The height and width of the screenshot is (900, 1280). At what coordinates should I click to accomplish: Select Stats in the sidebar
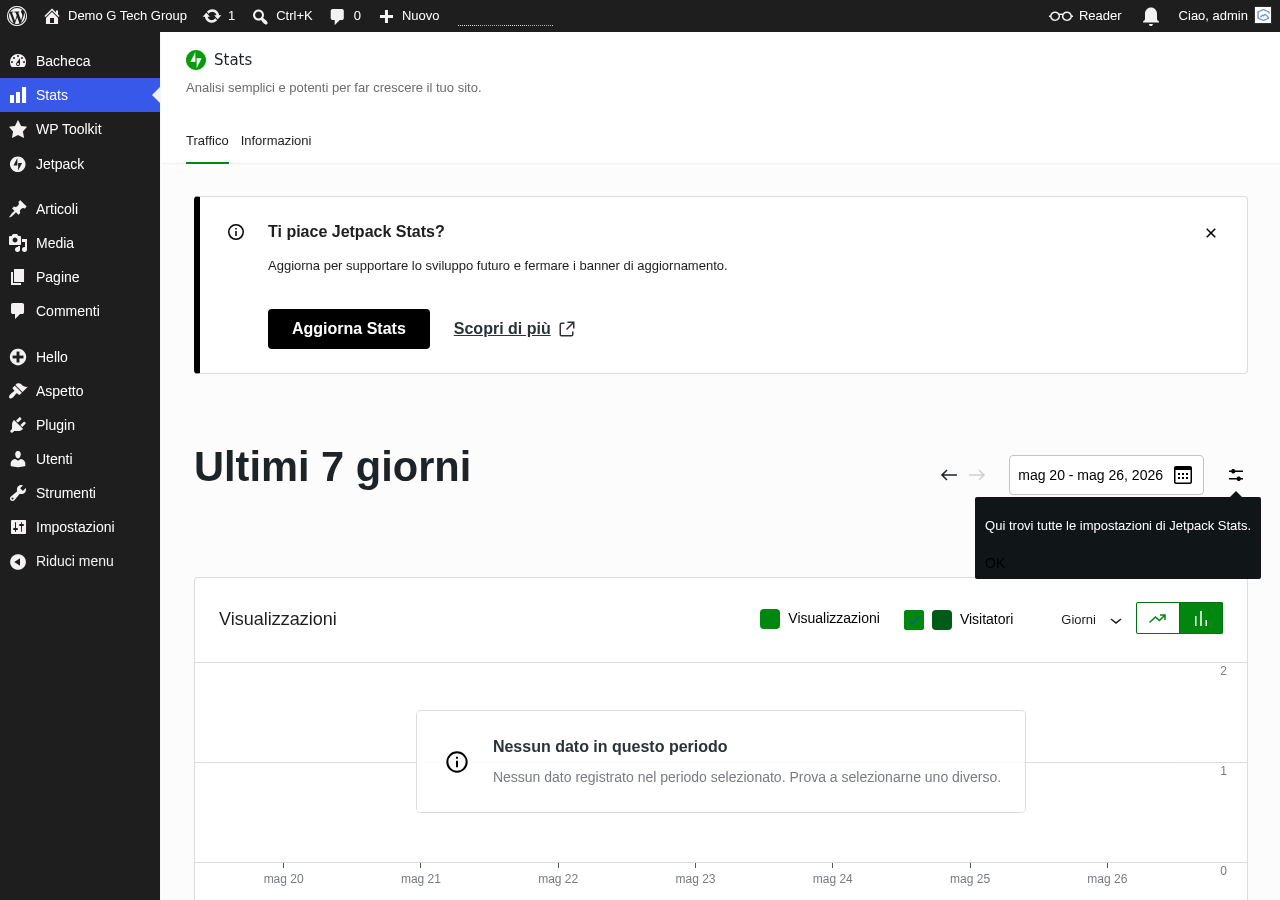click(x=80, y=95)
